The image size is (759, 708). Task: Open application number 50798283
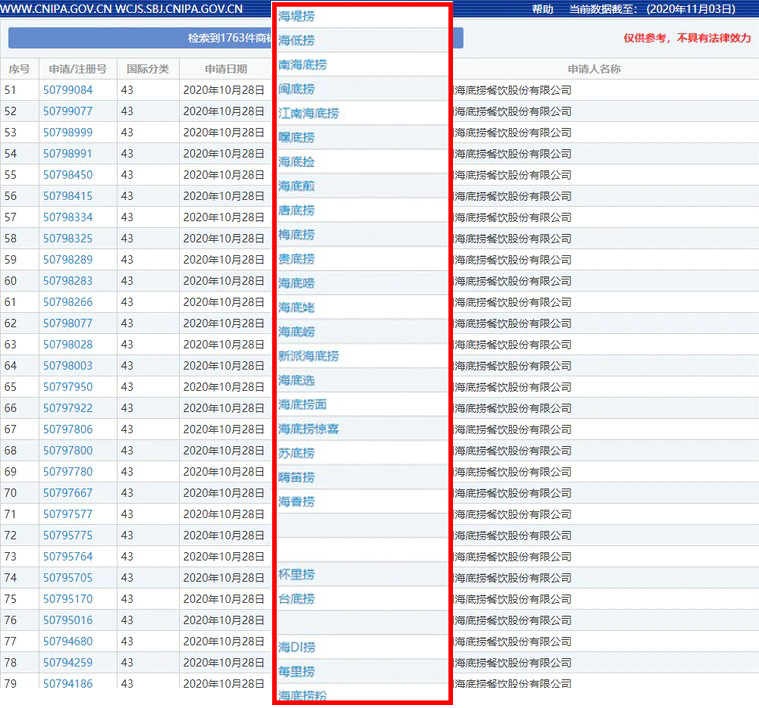pyautogui.click(x=68, y=281)
